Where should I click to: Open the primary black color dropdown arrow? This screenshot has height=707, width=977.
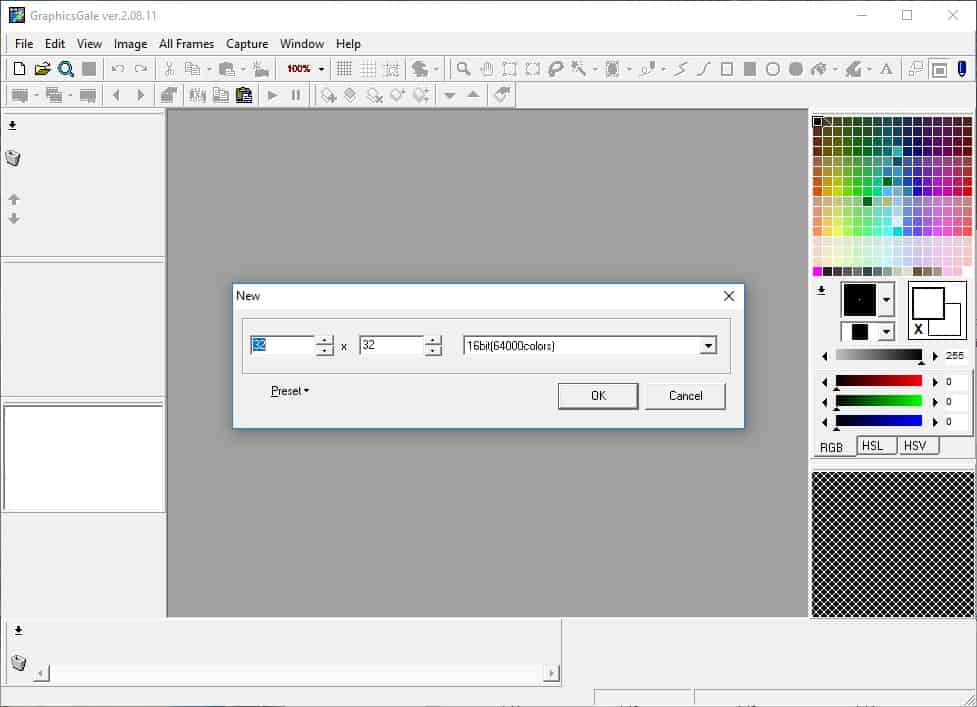pyautogui.click(x=886, y=300)
